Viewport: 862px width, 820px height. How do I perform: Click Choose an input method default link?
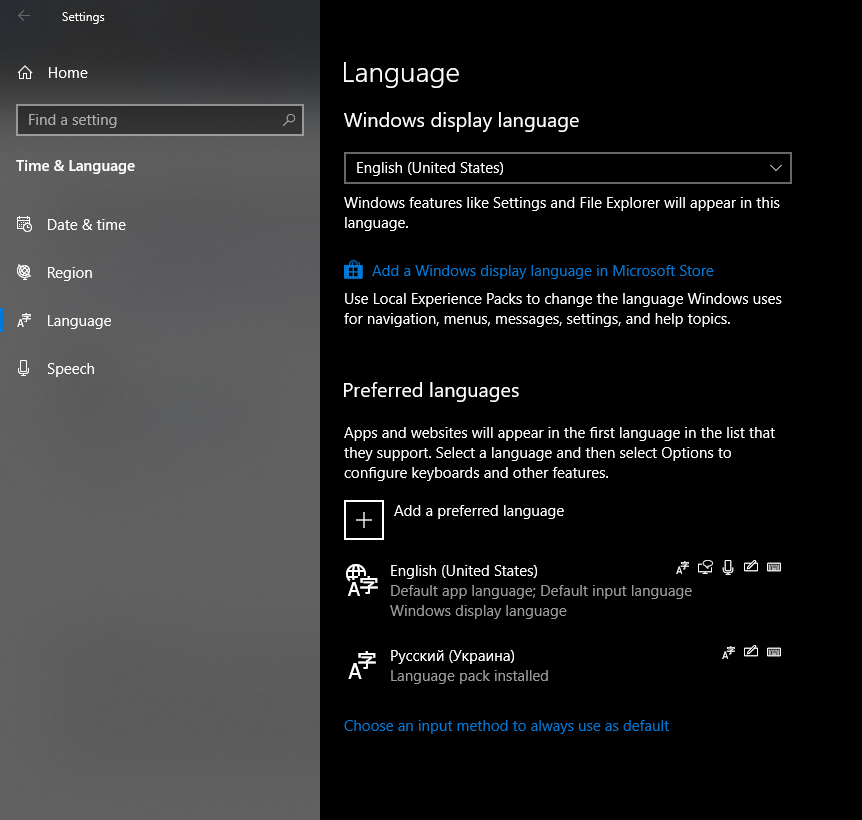coord(506,725)
